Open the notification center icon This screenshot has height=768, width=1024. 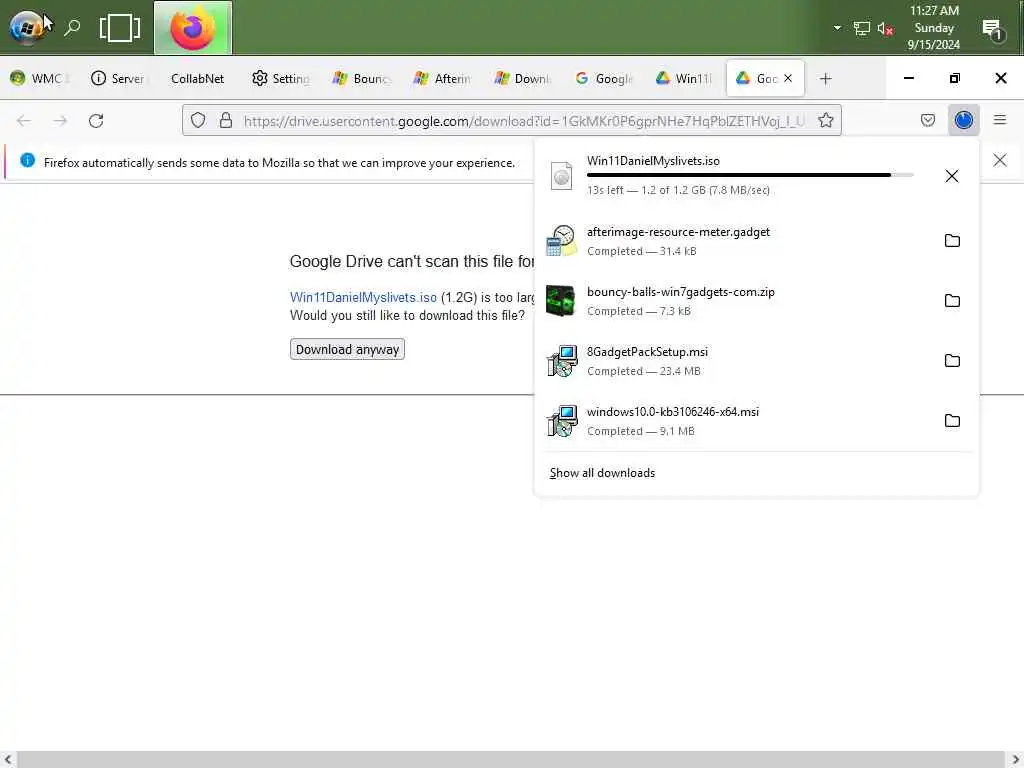point(993,28)
